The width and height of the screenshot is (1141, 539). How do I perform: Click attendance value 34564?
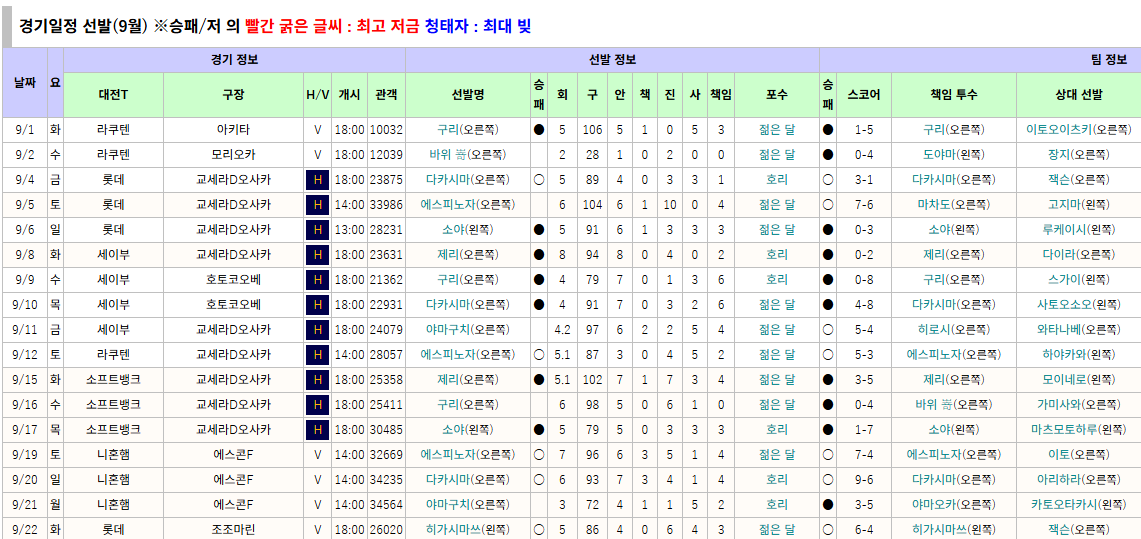tap(386, 505)
